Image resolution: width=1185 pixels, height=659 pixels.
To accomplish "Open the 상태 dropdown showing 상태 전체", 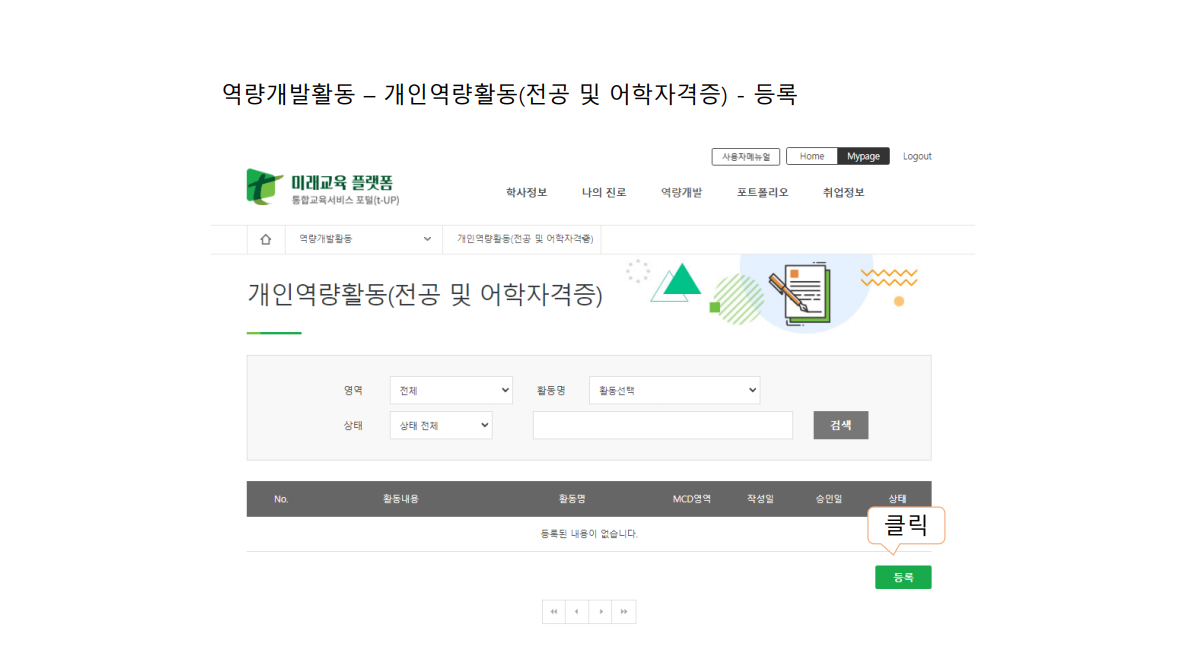I will (440, 425).
